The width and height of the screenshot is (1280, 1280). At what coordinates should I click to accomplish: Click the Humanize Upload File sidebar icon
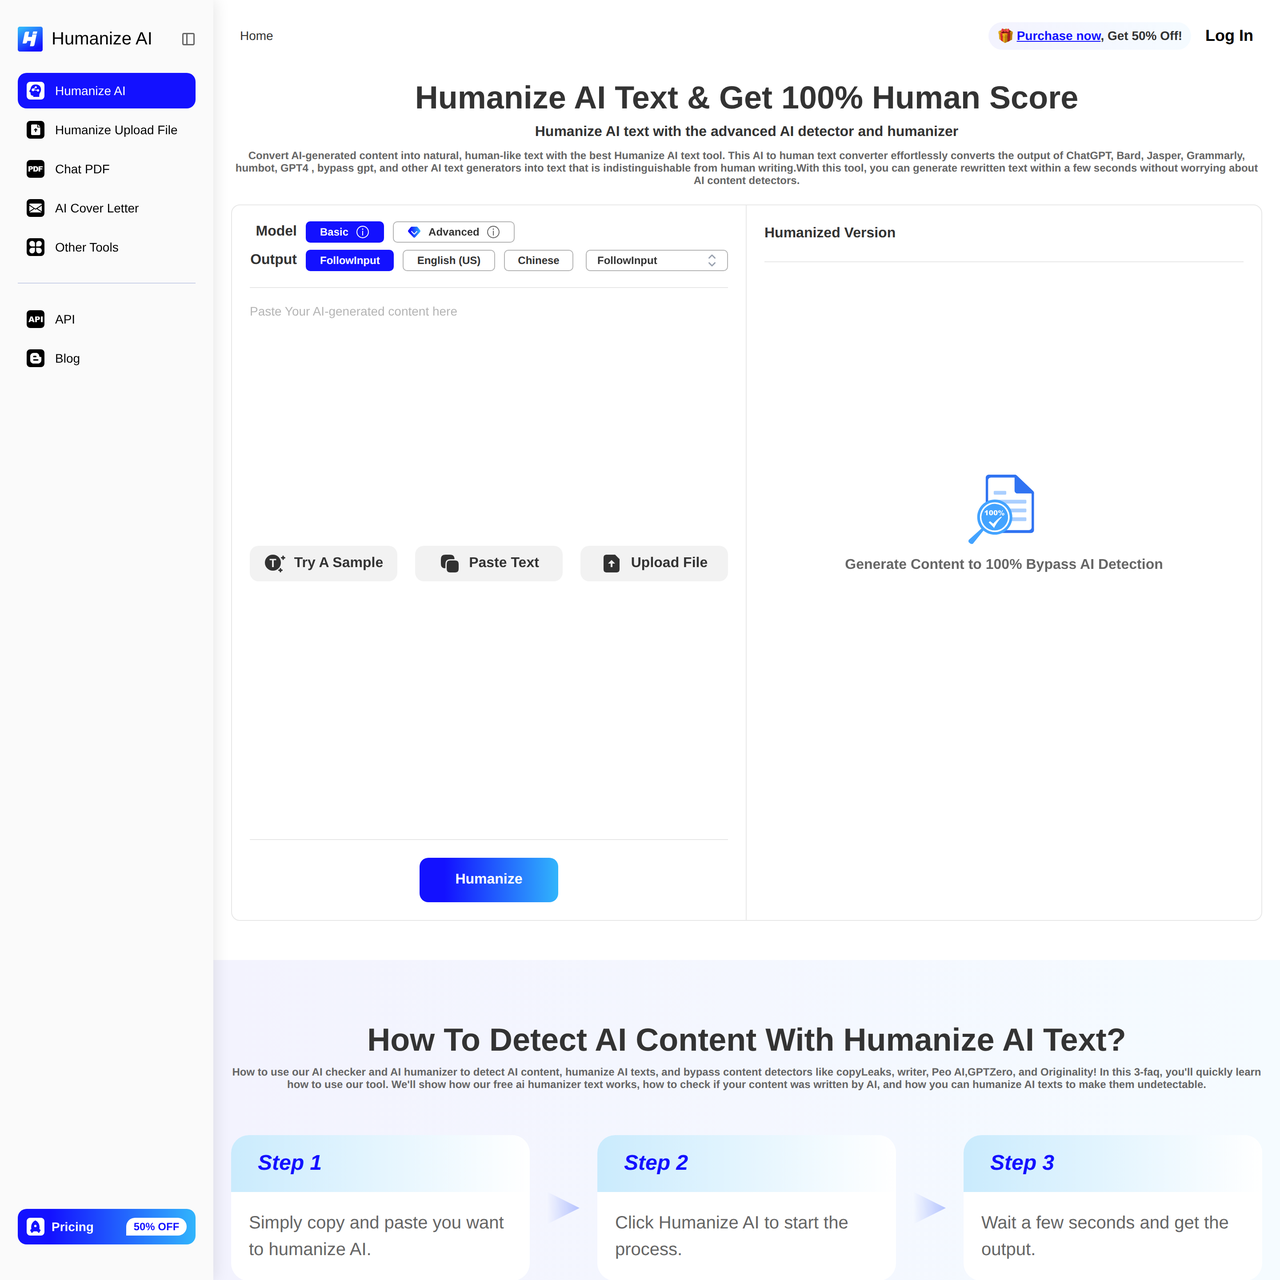coord(36,130)
